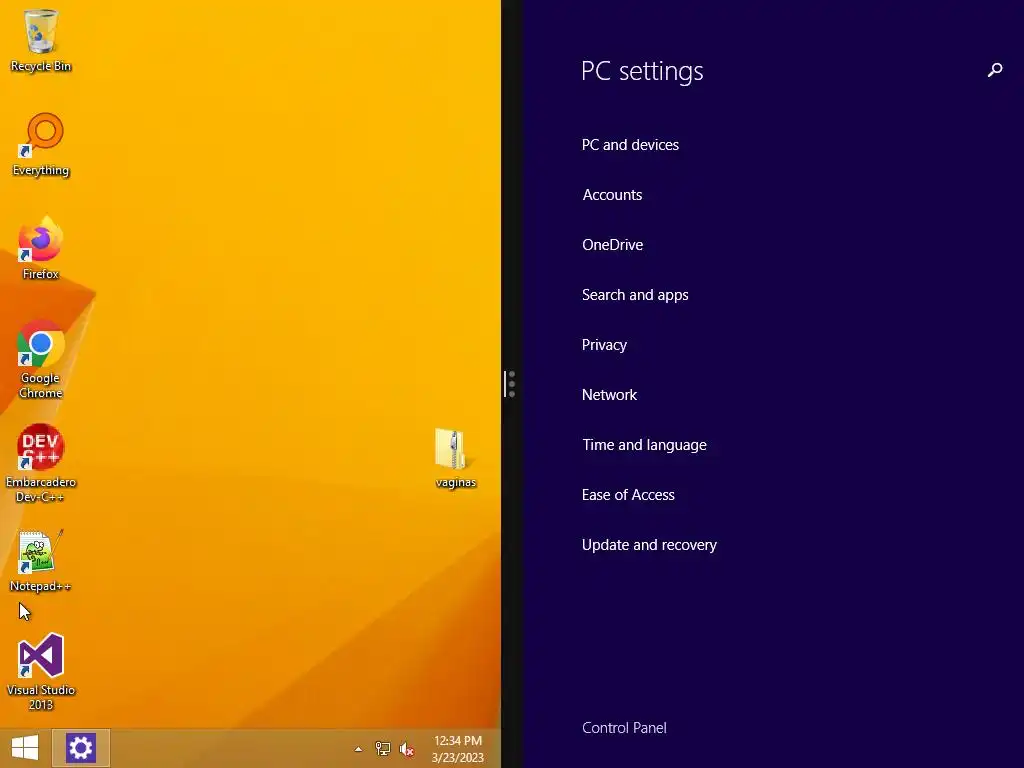1024x768 pixels.
Task: Open Update and recovery settings
Action: coord(649,545)
